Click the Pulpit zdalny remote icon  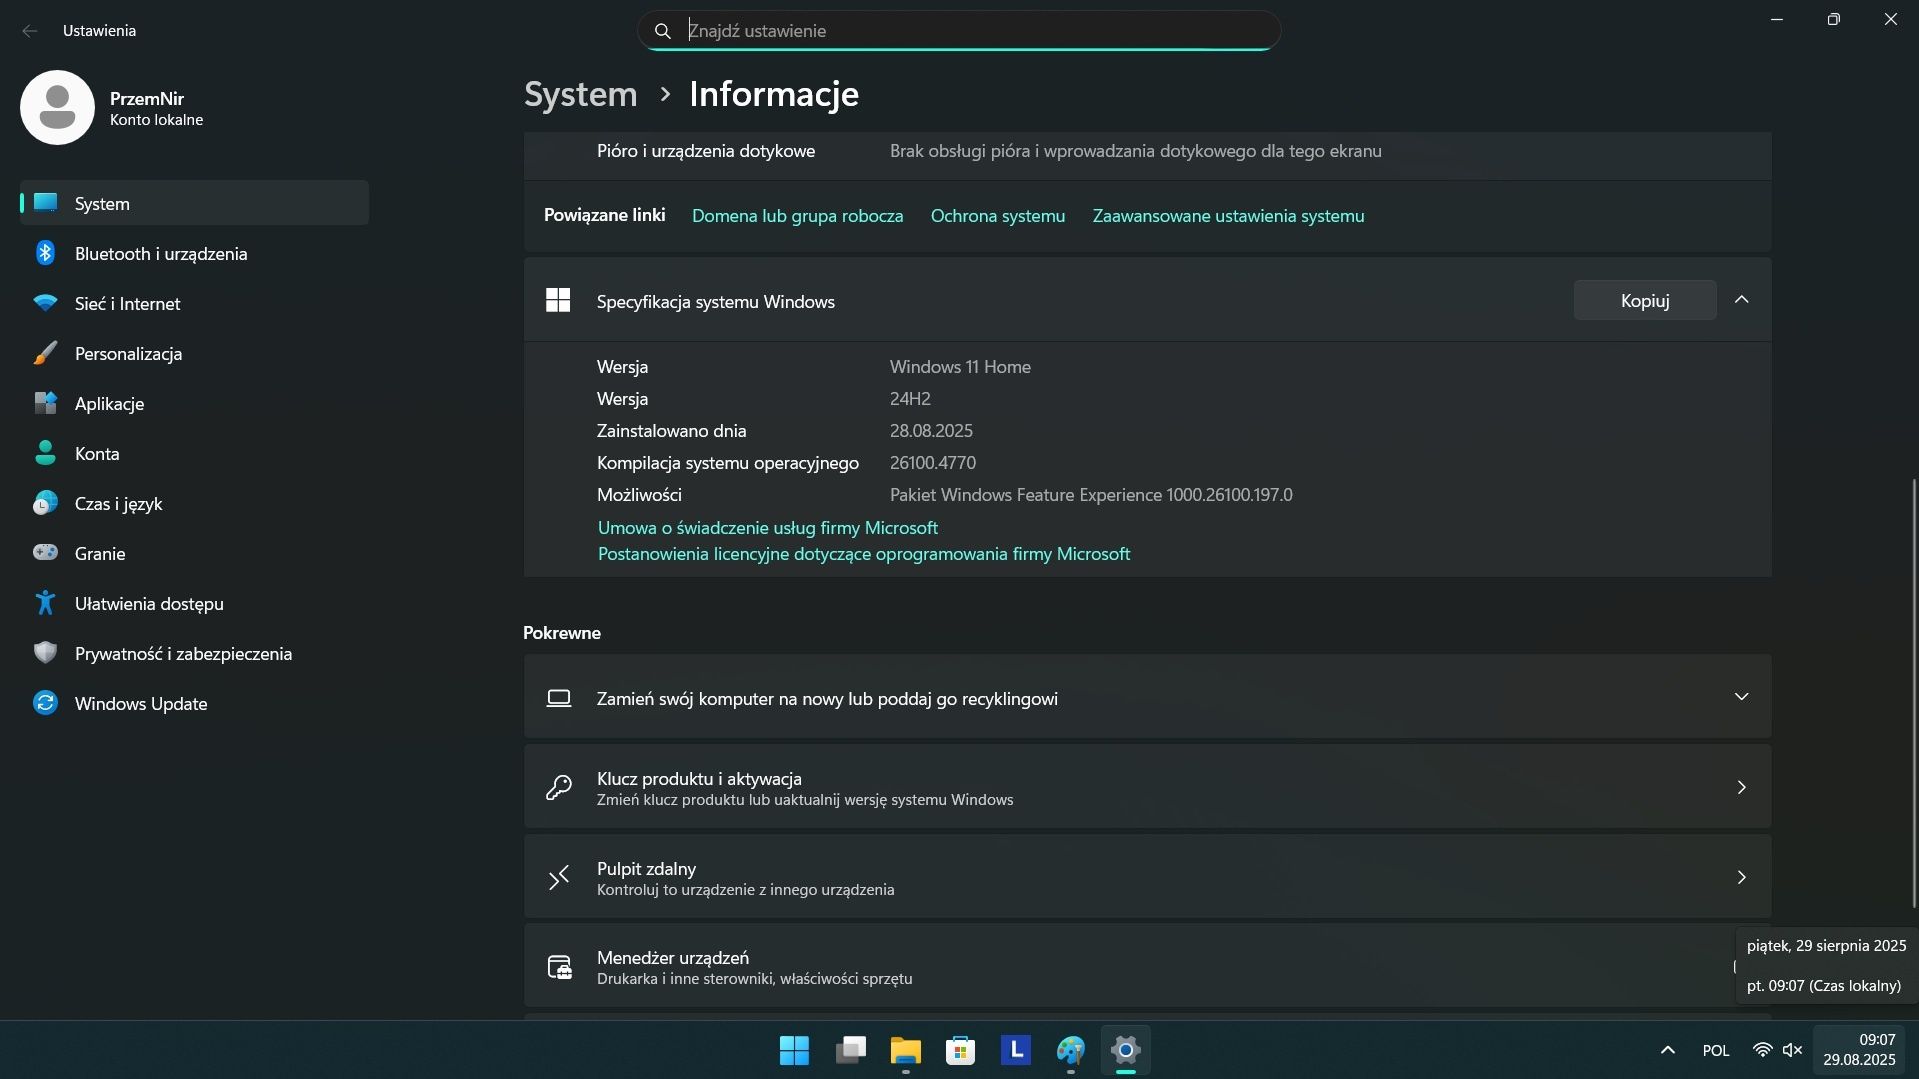[559, 877]
